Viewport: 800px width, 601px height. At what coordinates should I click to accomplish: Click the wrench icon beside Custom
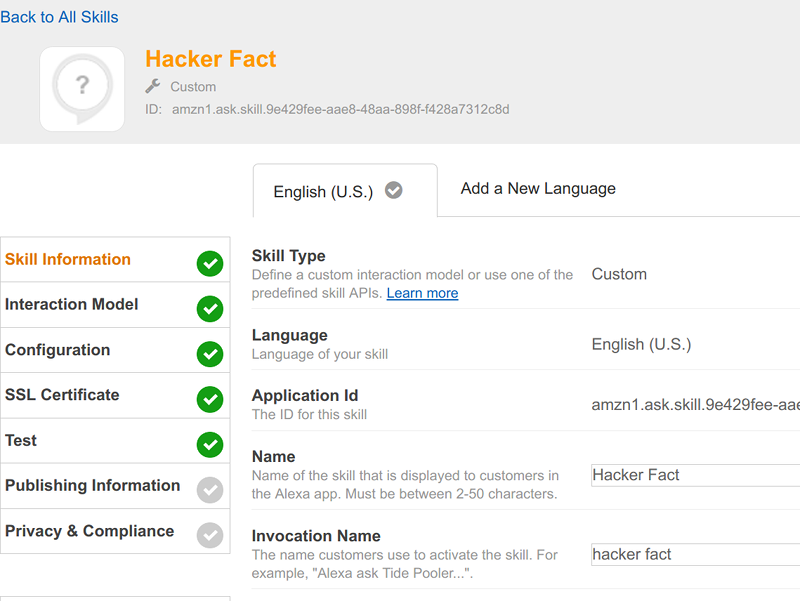(x=153, y=87)
